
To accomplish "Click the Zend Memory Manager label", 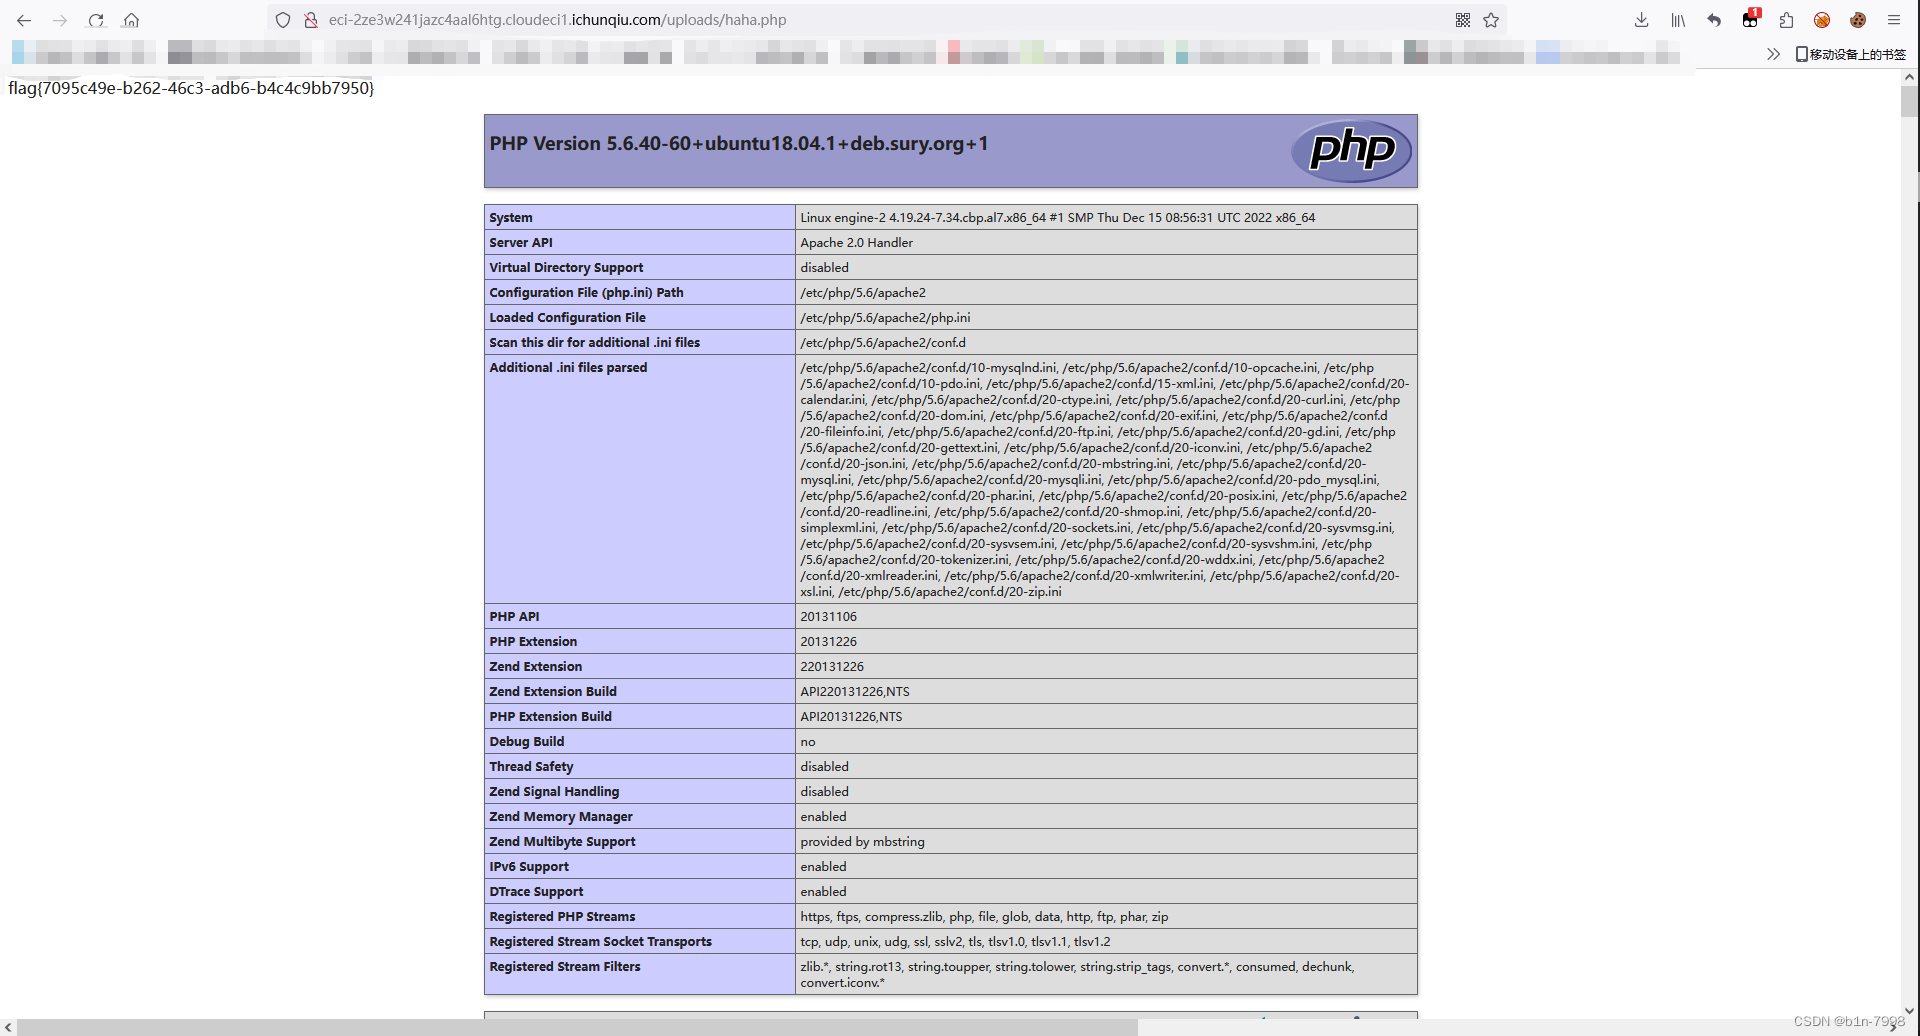I will click(561, 817).
